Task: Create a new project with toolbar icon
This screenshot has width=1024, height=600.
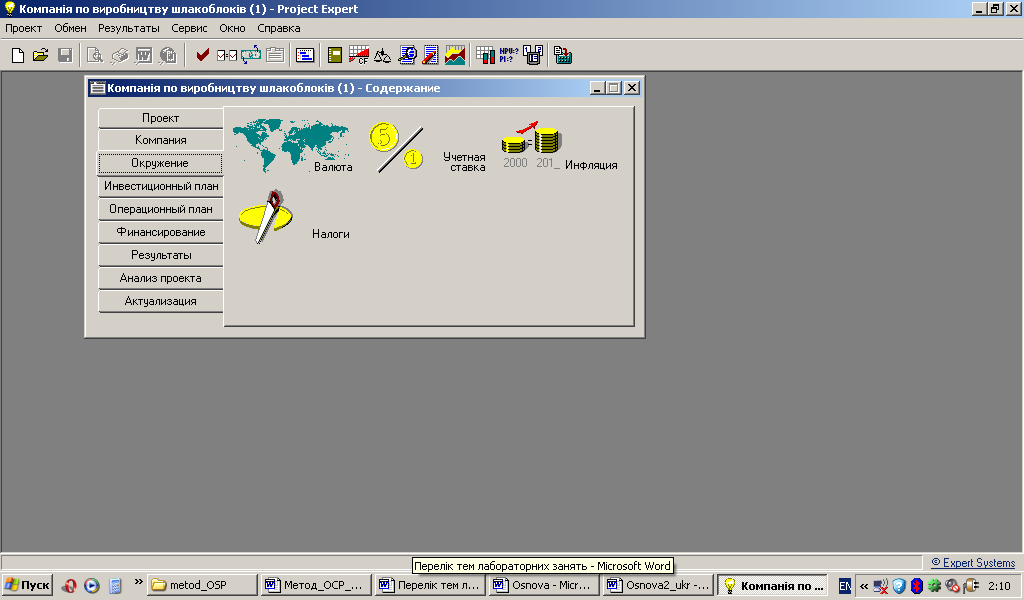Action: click(x=18, y=55)
